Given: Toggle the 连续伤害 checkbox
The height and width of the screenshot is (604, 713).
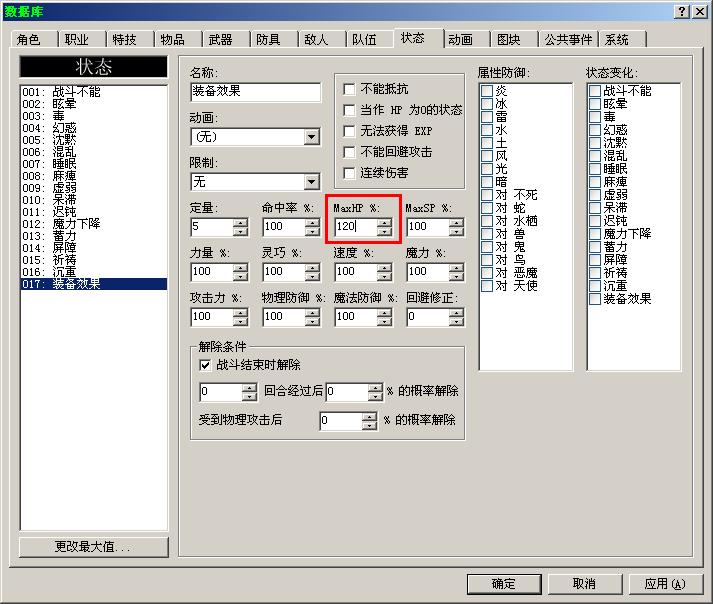Looking at the screenshot, I should point(349,173).
